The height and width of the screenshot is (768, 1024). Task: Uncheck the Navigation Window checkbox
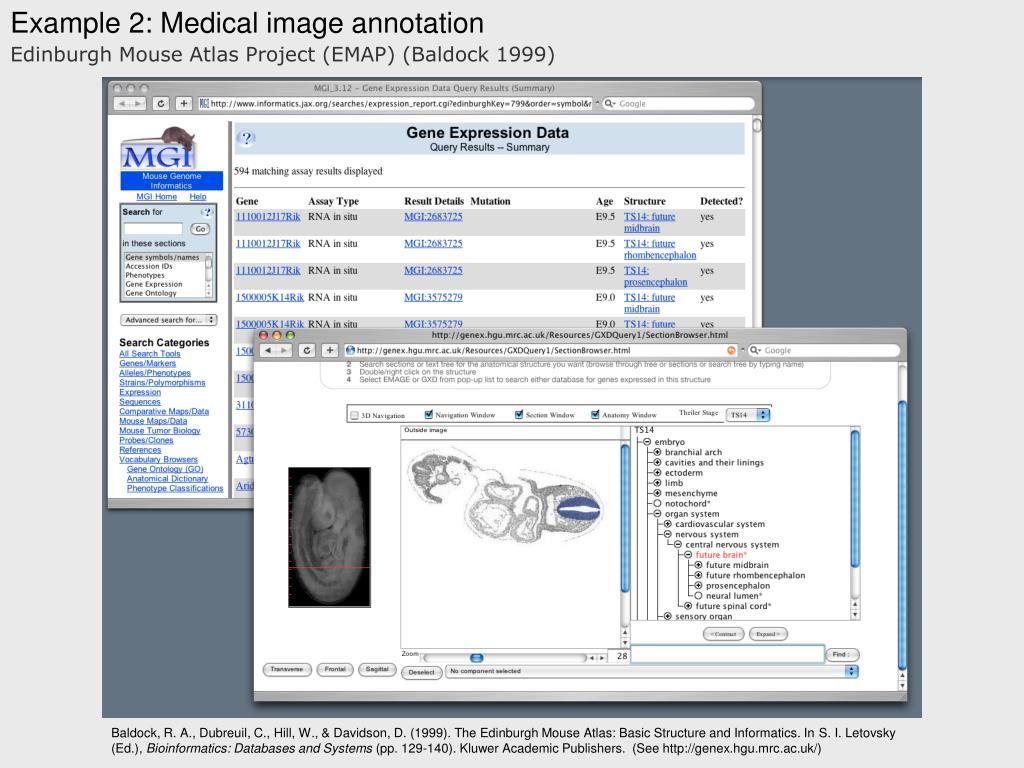click(x=428, y=415)
